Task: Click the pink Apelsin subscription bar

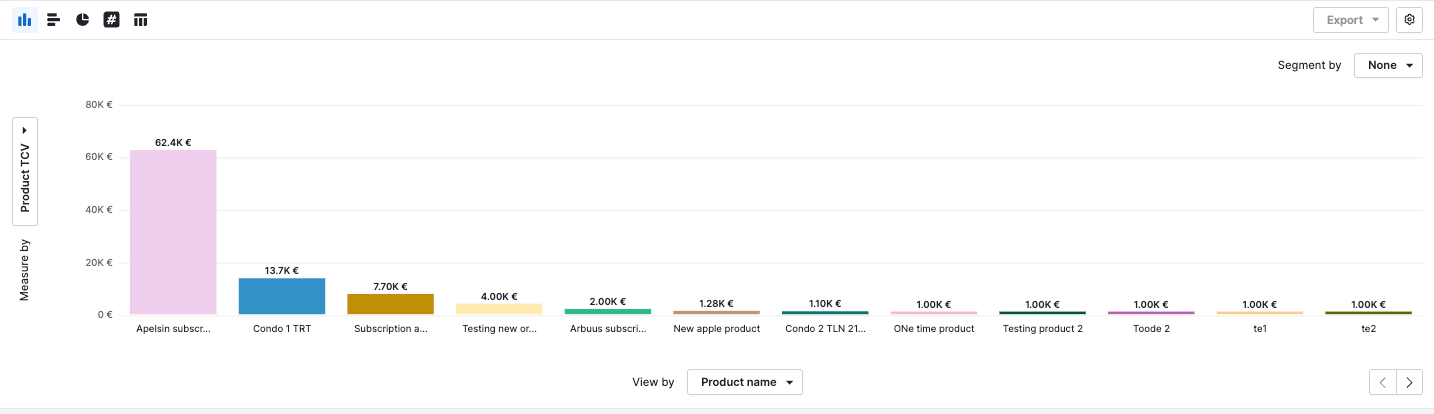Action: pyautogui.click(x=173, y=232)
